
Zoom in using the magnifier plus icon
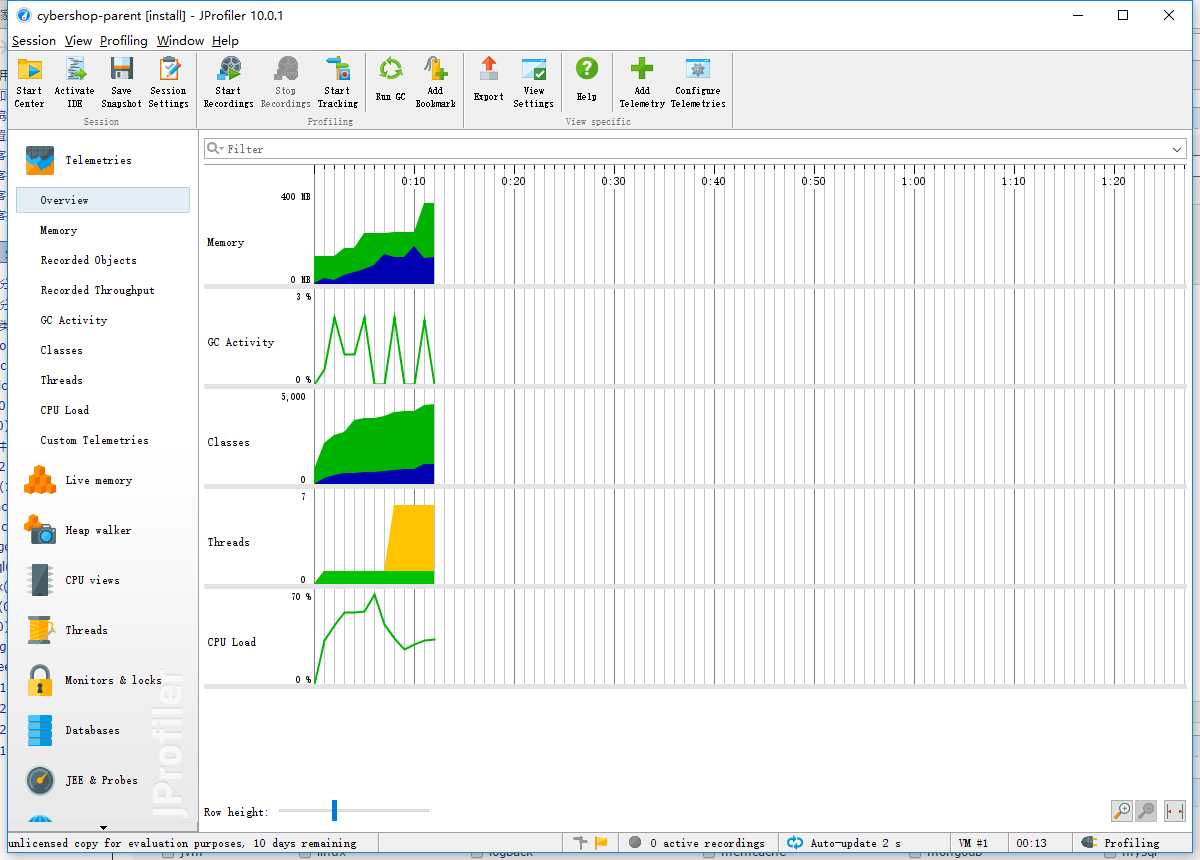click(1122, 811)
